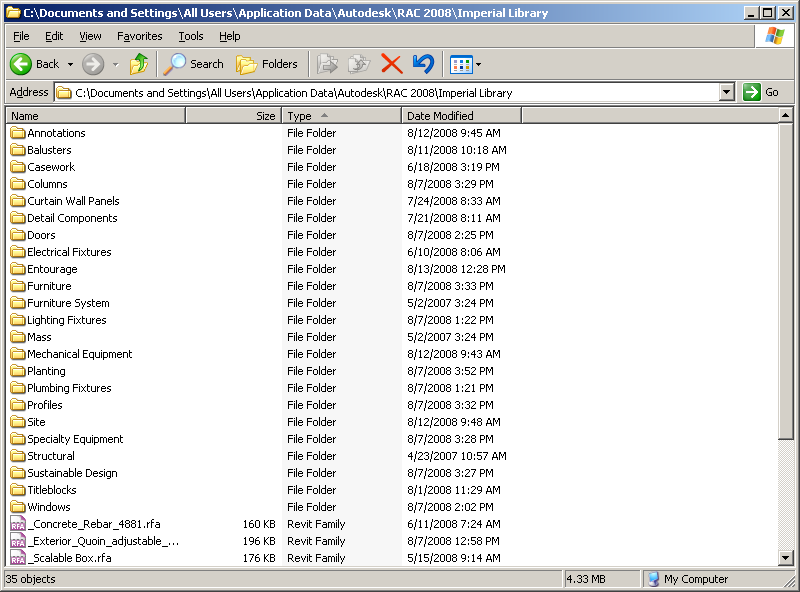Open the Tools menu
The image size is (800, 592).
pyautogui.click(x=191, y=36)
